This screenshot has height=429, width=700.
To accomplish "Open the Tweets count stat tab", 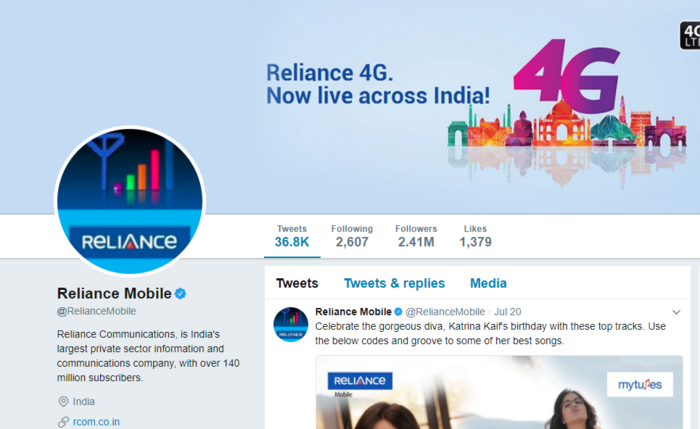I will pos(292,236).
